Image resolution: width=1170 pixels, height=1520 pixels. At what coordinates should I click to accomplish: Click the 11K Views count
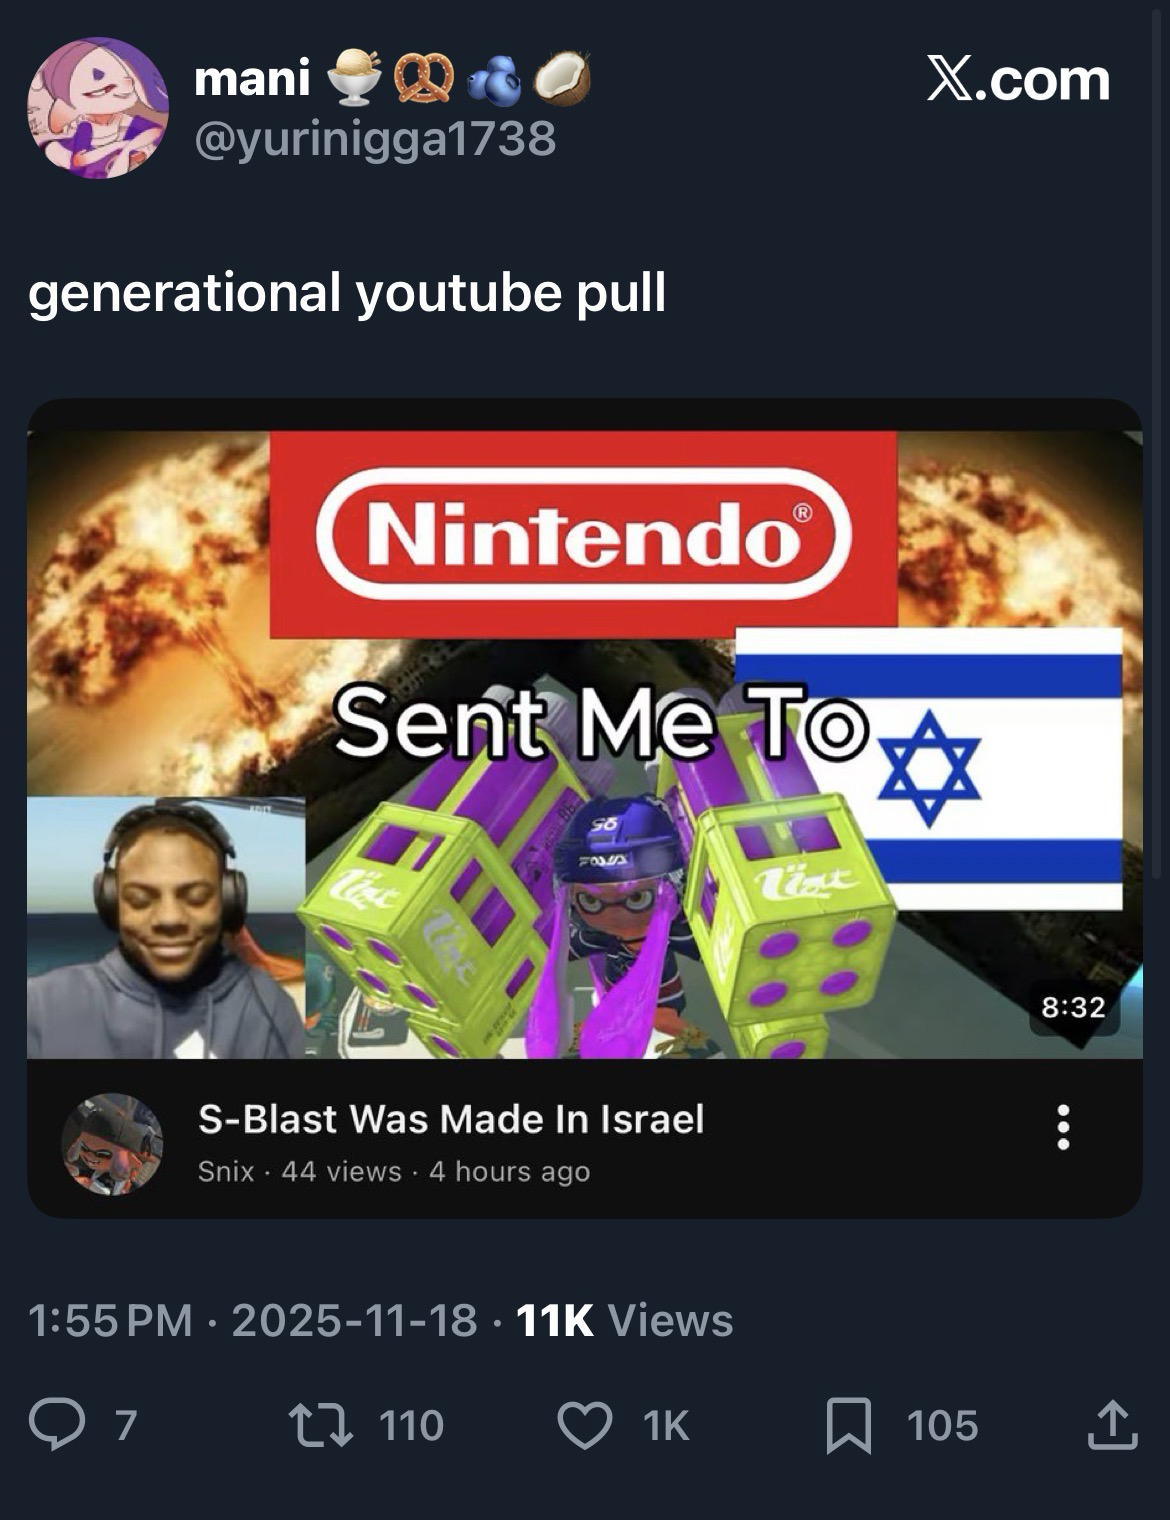pyautogui.click(x=624, y=1320)
